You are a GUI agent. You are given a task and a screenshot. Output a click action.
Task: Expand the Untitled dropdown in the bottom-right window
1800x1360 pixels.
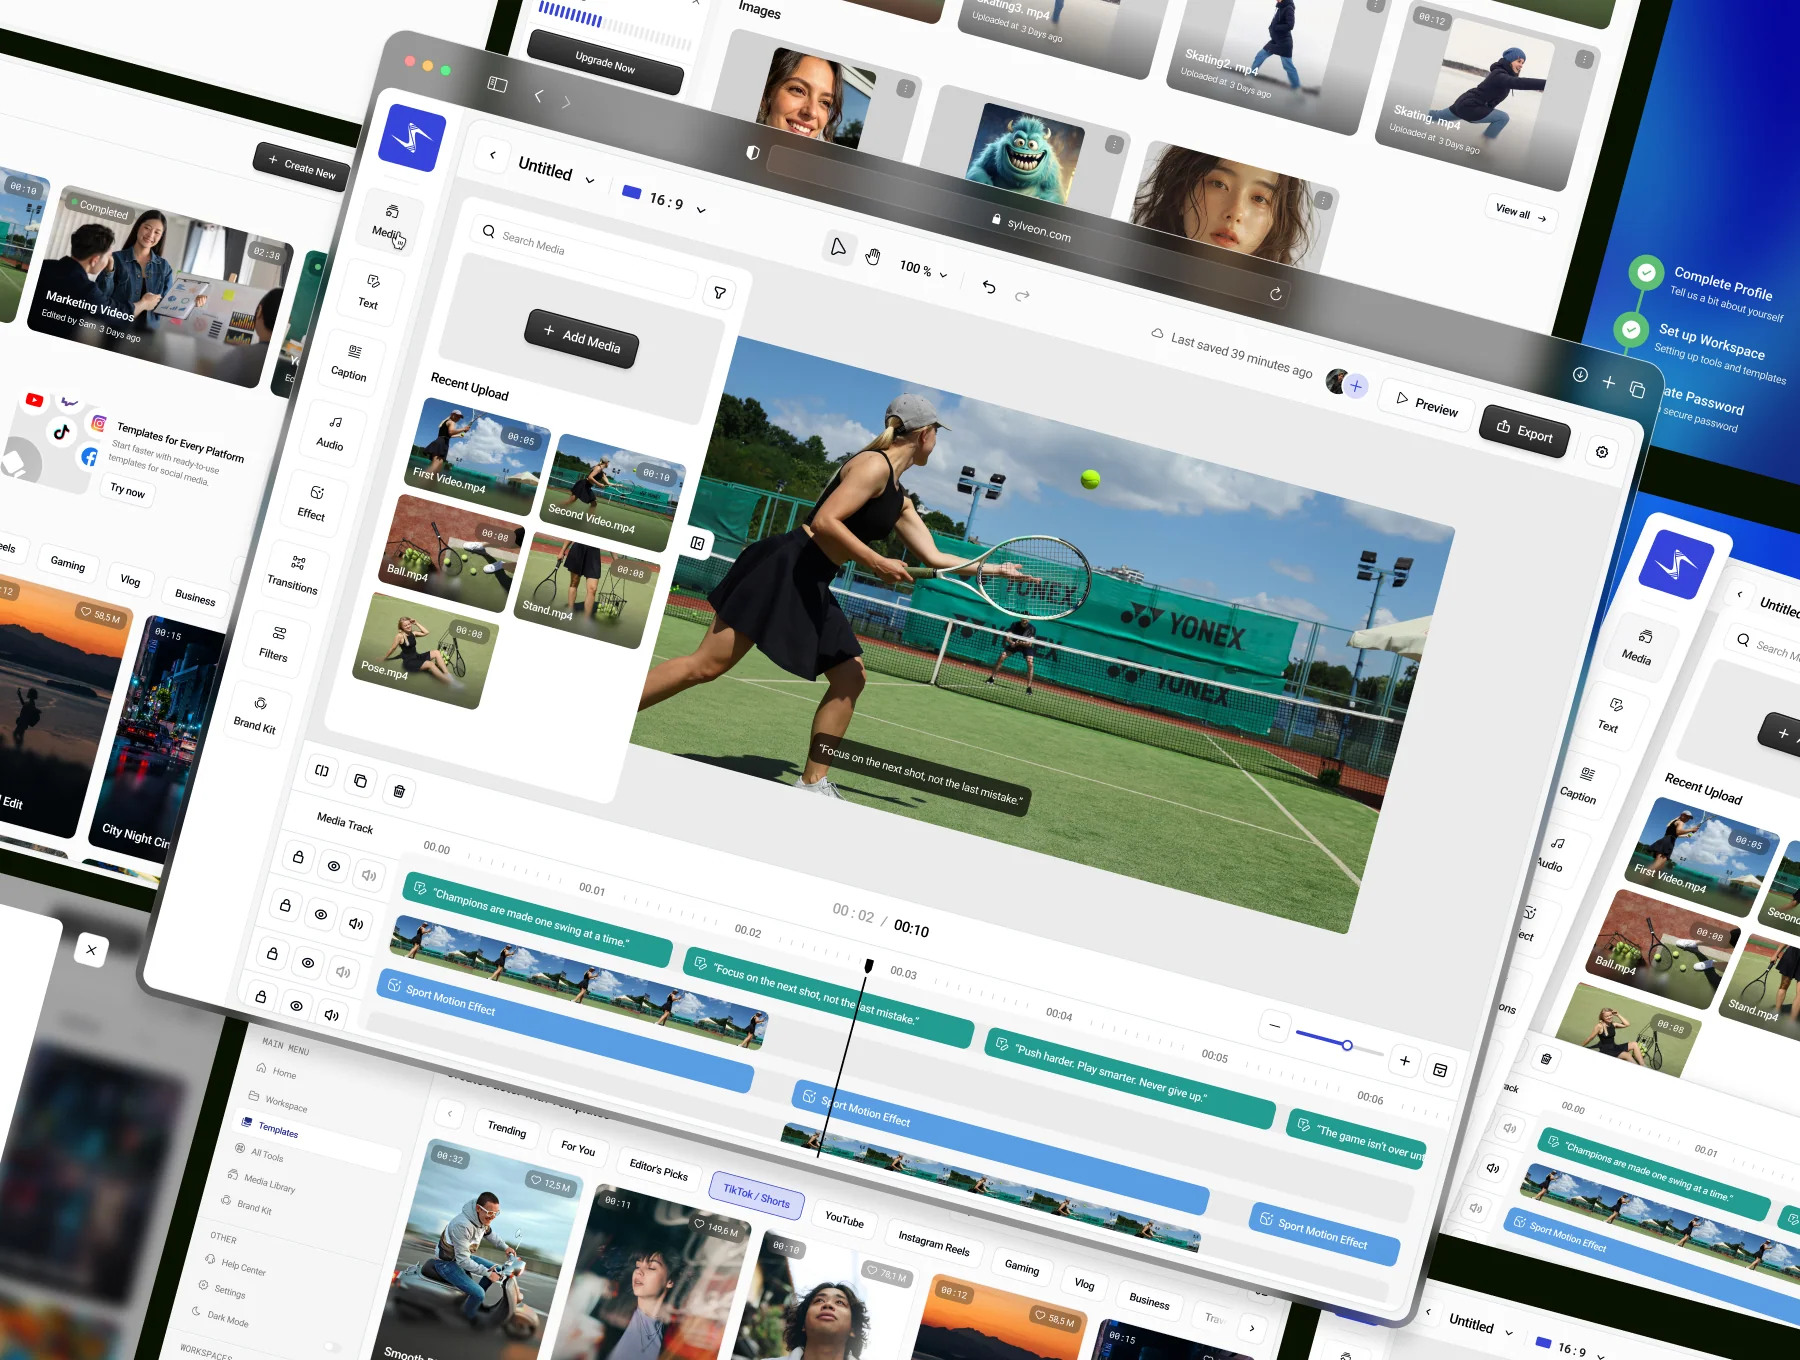[x=1509, y=1333]
